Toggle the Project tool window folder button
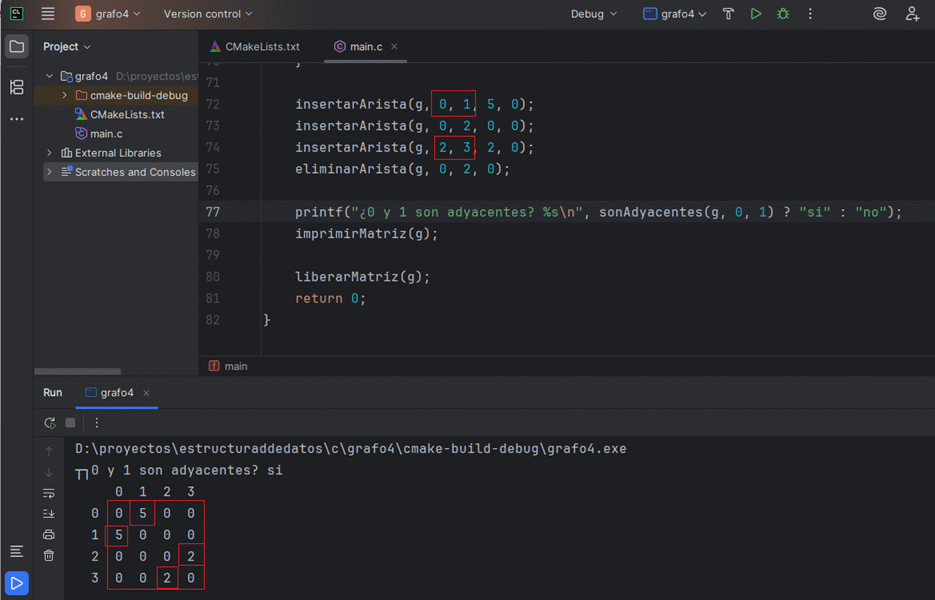 click(16, 47)
